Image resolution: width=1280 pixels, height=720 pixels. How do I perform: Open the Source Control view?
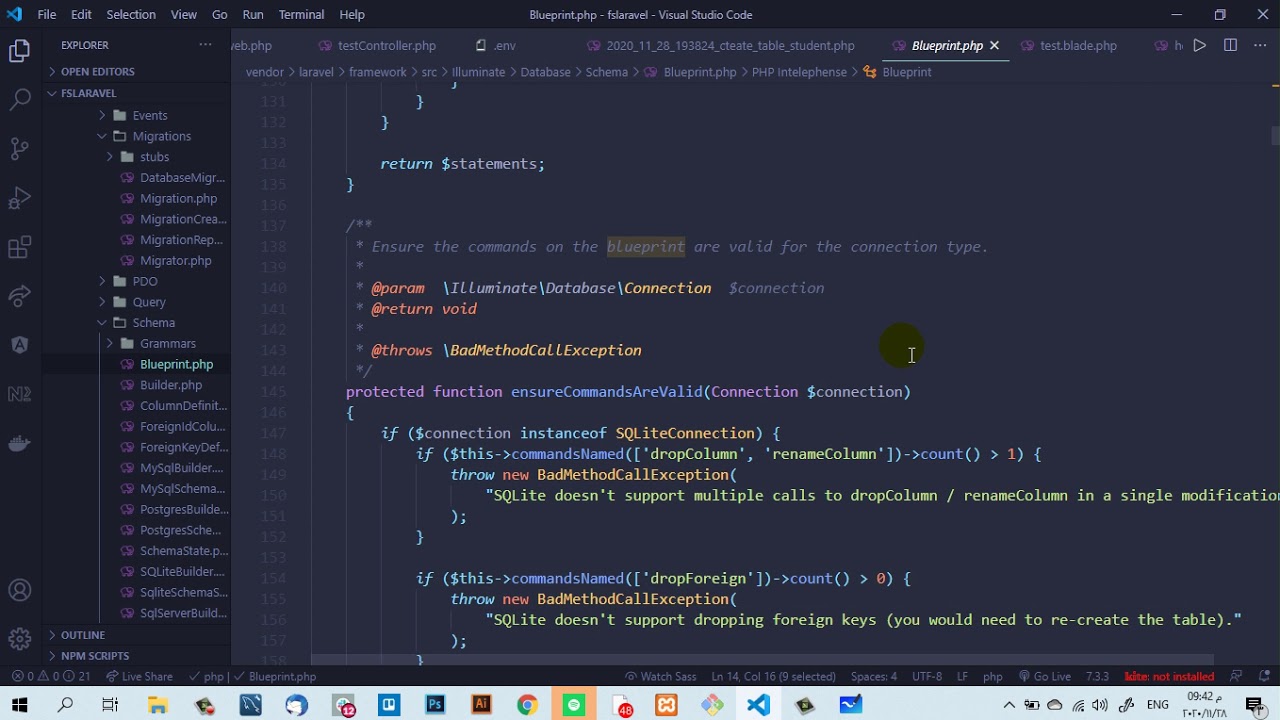coord(20,149)
